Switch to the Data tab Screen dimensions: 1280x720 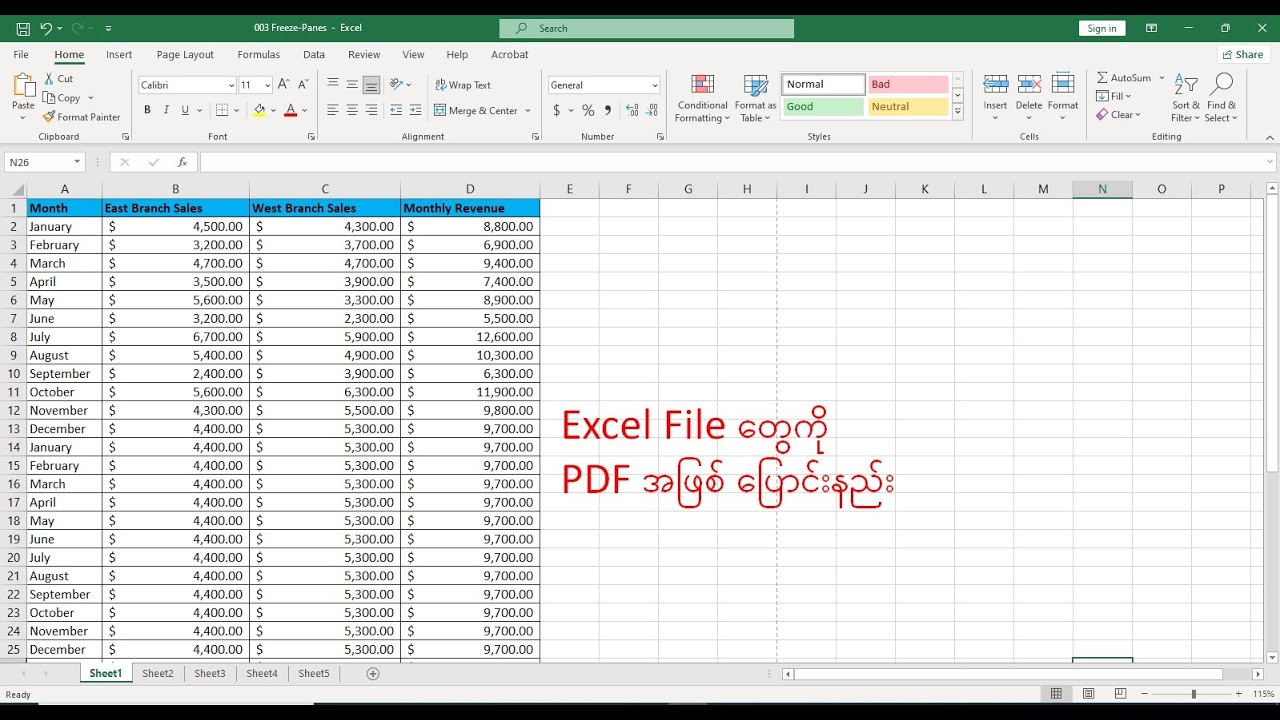click(x=314, y=55)
